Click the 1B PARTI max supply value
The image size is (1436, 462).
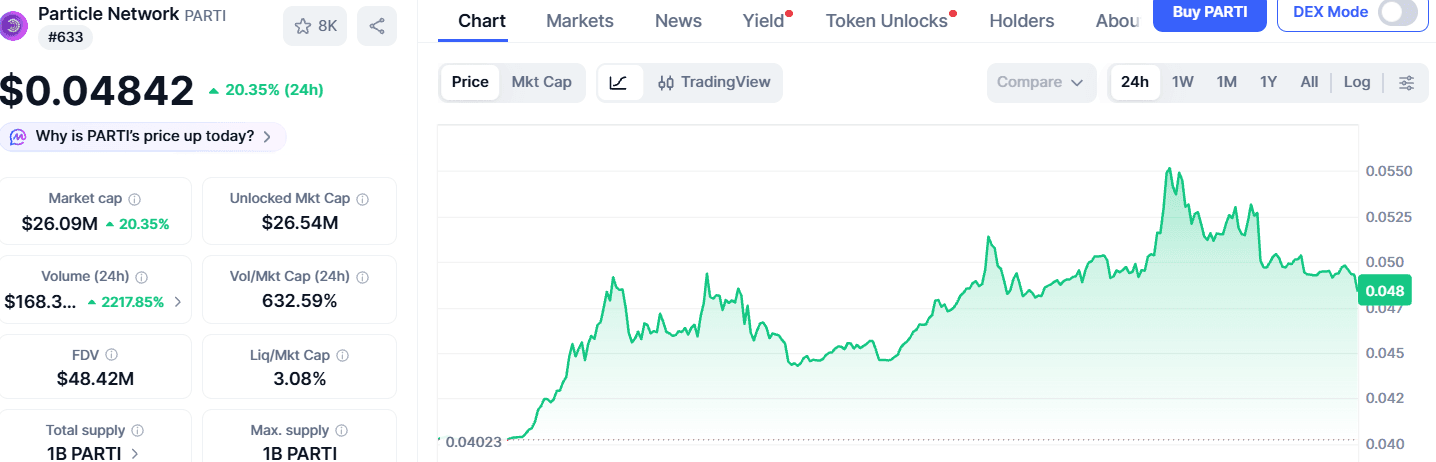pyautogui.click(x=300, y=453)
